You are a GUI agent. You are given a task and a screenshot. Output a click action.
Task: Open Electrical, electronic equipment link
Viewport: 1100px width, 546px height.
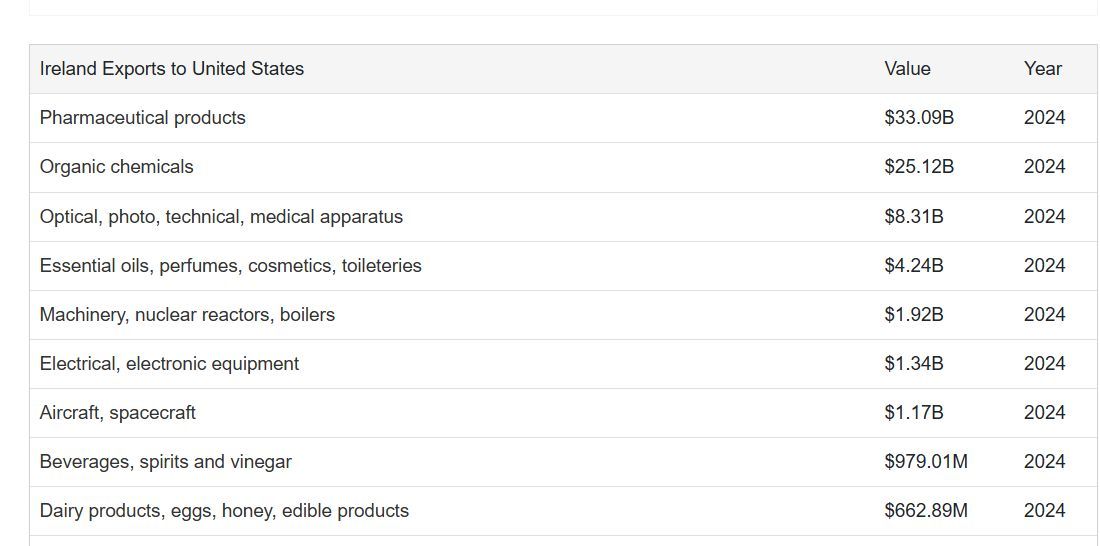169,363
